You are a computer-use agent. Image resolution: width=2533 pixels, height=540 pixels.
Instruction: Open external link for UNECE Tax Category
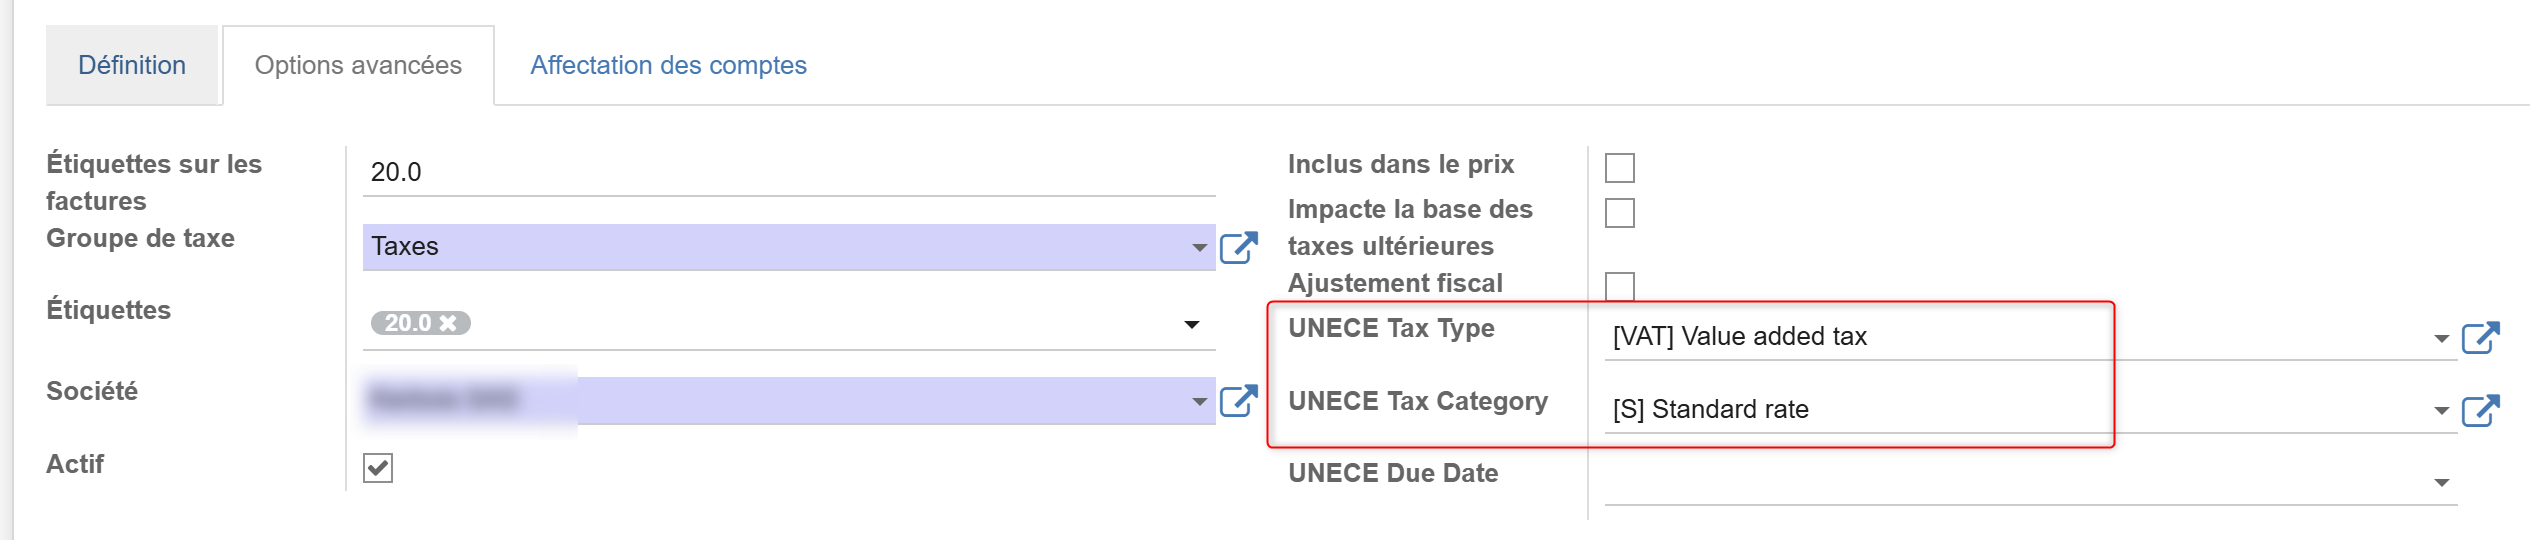click(x=2480, y=410)
